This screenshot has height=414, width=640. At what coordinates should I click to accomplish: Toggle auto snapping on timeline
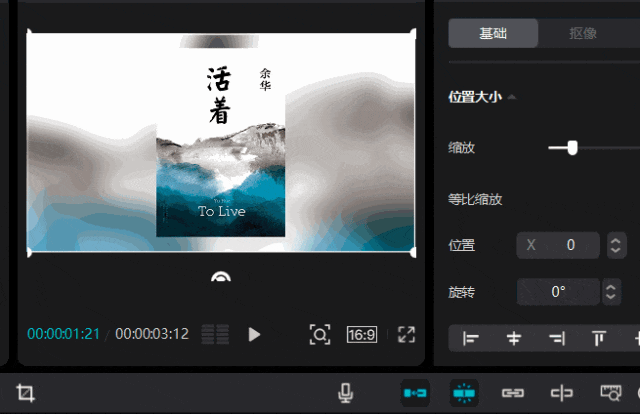click(x=464, y=393)
